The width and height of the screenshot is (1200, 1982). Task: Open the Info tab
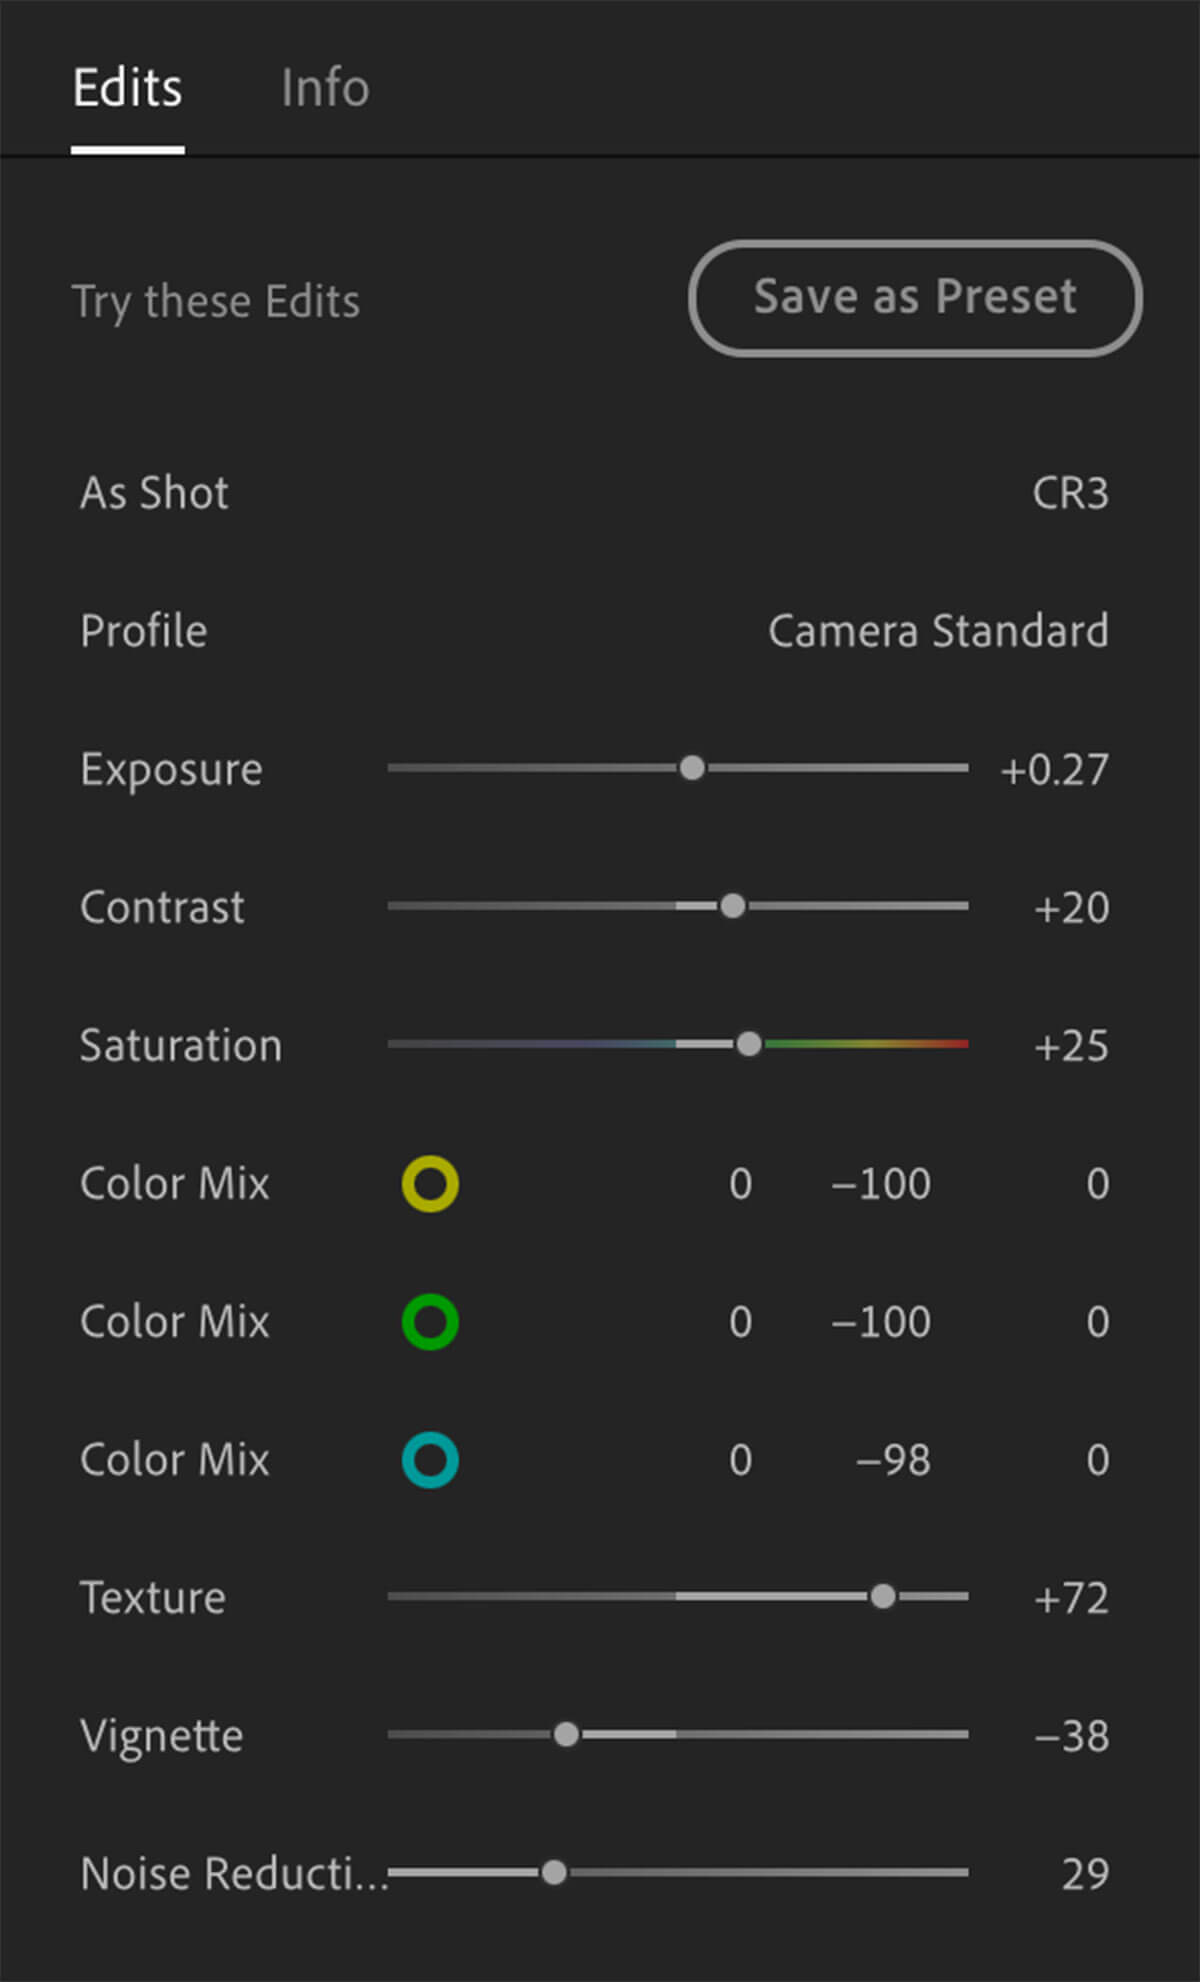click(325, 88)
